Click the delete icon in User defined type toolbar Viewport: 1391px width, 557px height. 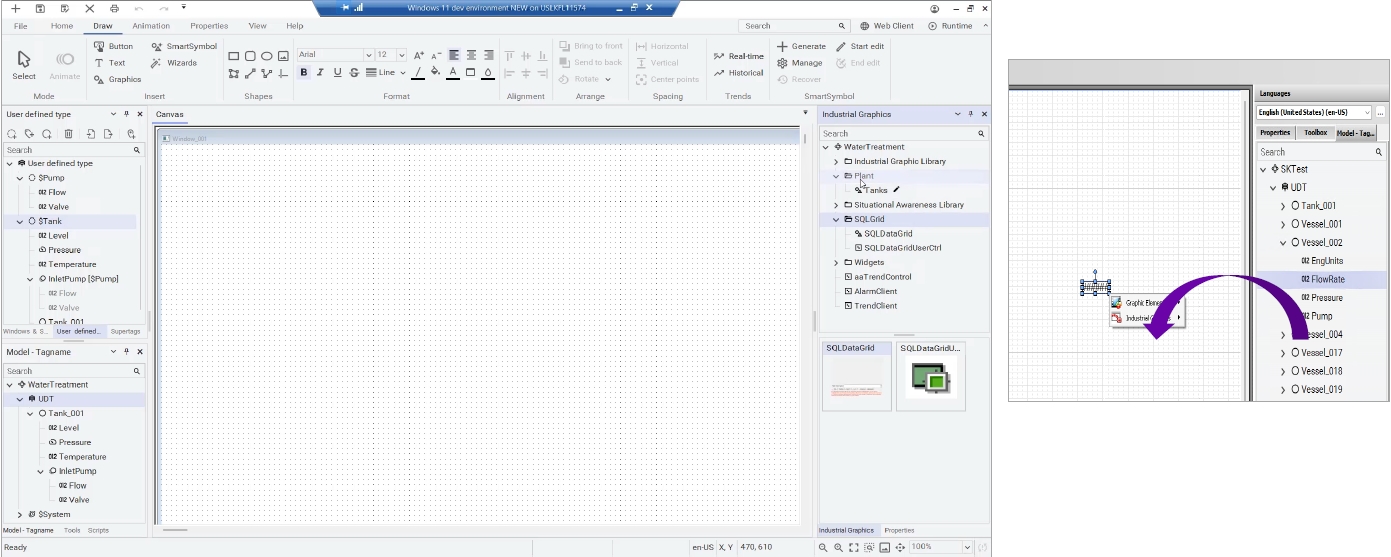pyautogui.click(x=68, y=134)
